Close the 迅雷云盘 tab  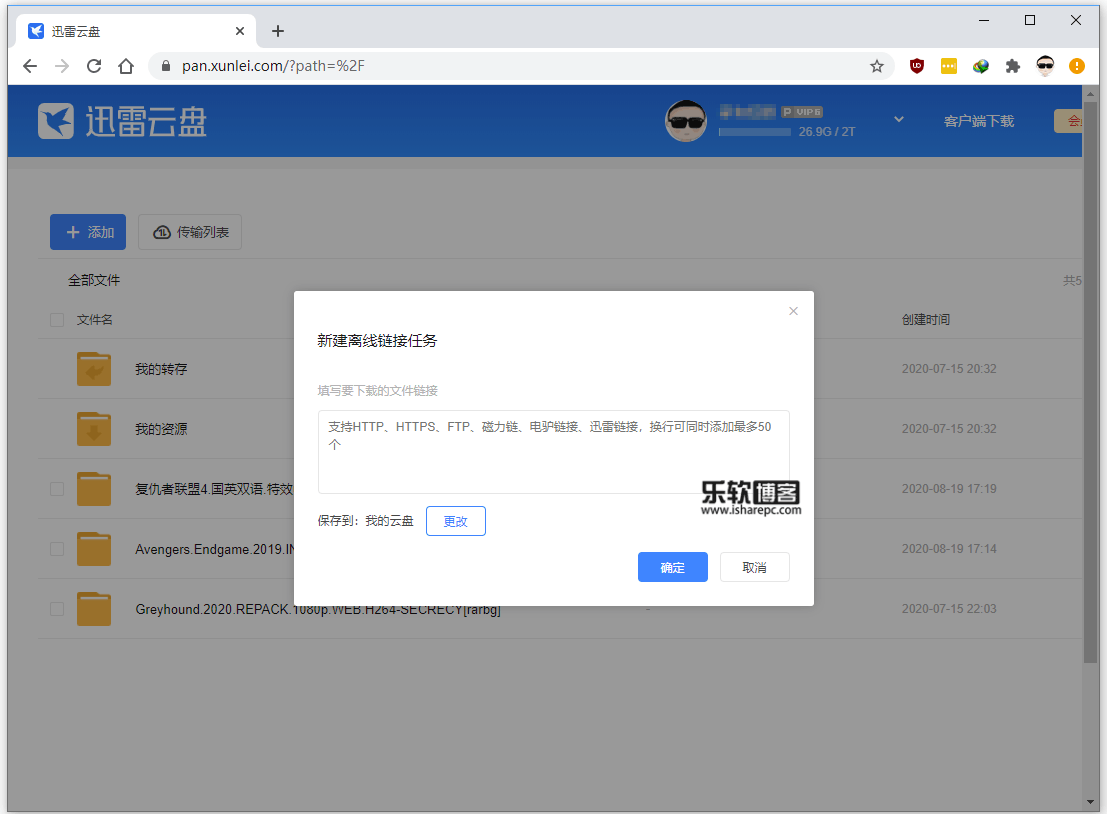[x=240, y=31]
